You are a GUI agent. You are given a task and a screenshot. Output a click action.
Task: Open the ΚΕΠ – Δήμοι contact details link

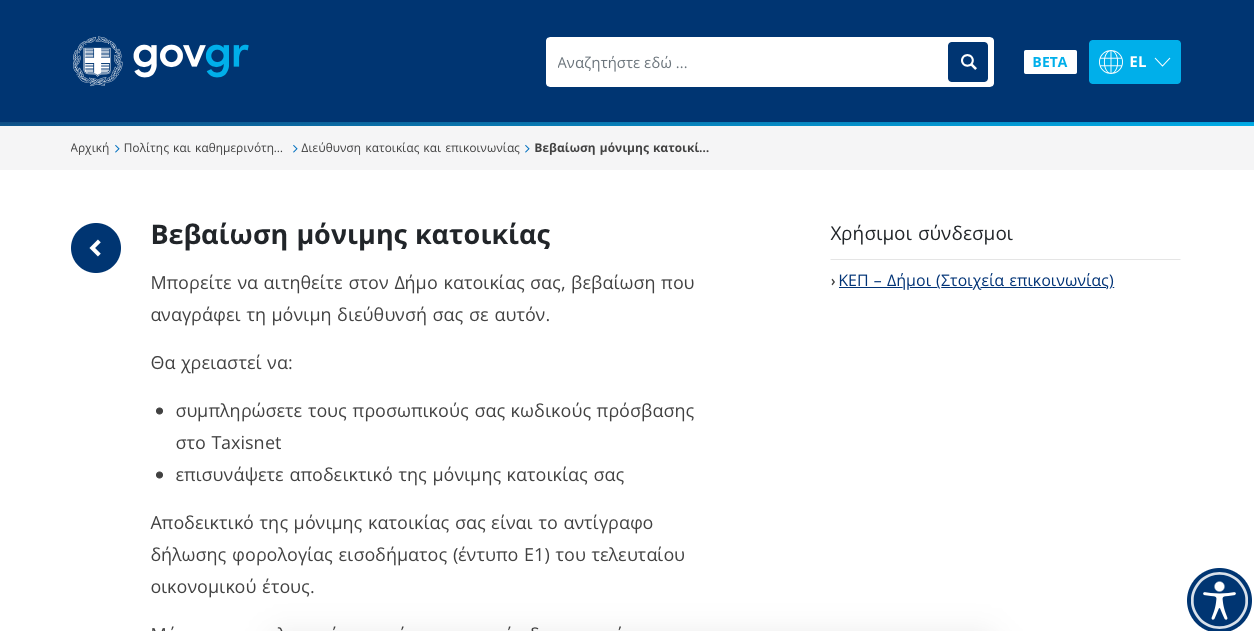point(975,280)
